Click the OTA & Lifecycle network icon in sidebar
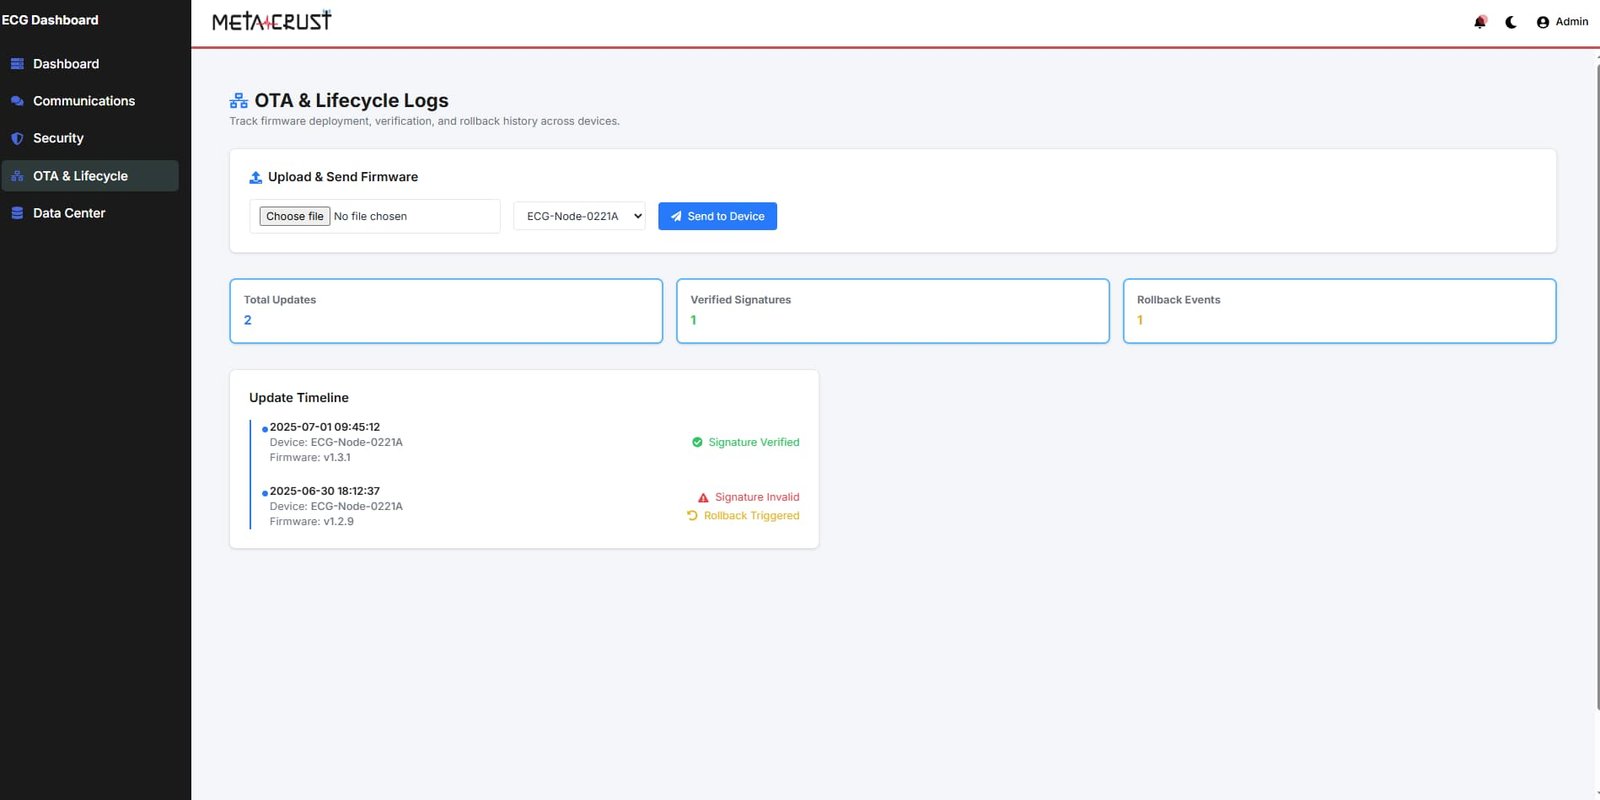 (17, 176)
